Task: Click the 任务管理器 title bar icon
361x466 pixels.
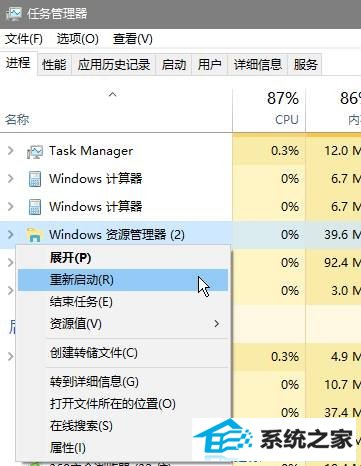Action: click(x=14, y=14)
